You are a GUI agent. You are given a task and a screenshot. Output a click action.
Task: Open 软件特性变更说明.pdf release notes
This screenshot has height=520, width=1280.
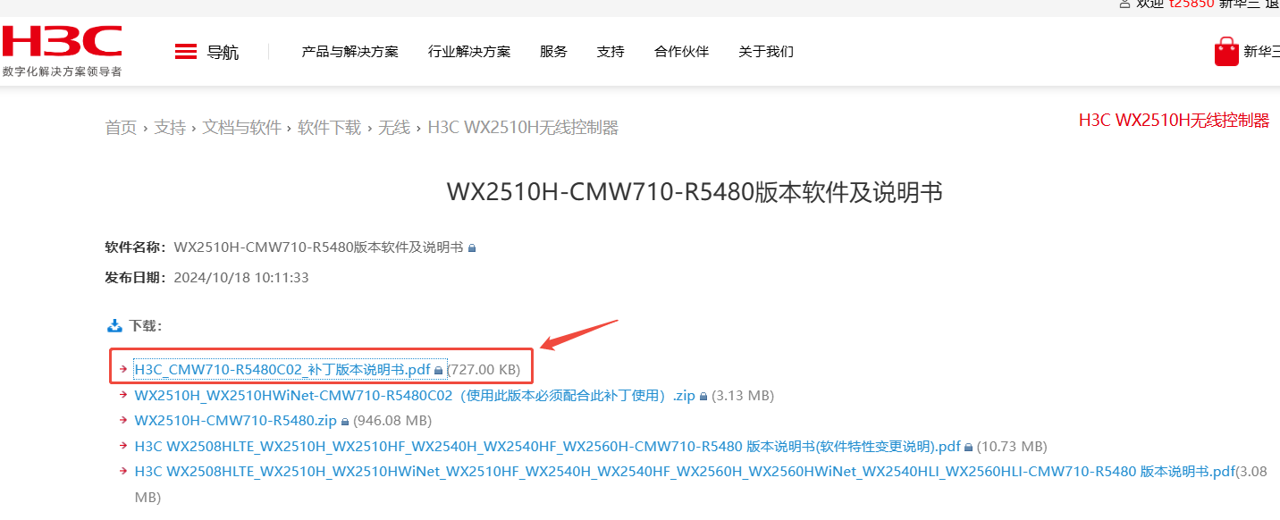point(547,446)
